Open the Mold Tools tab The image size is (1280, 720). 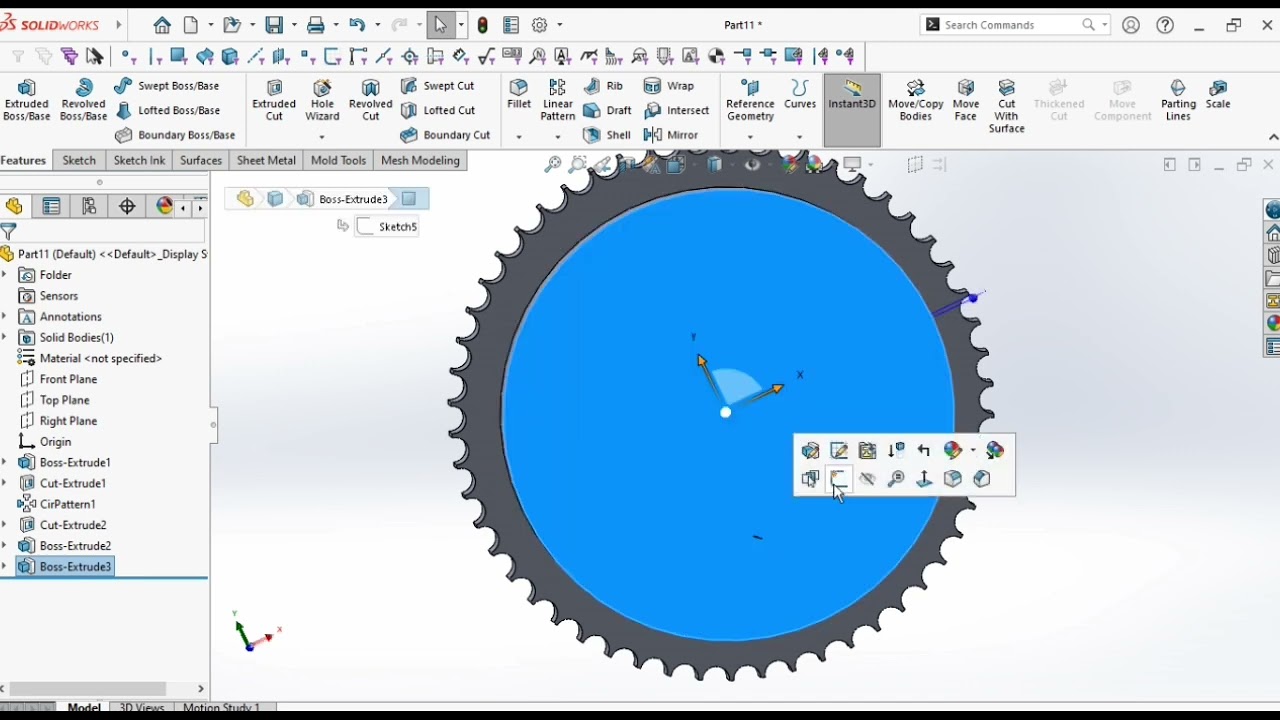pos(338,160)
